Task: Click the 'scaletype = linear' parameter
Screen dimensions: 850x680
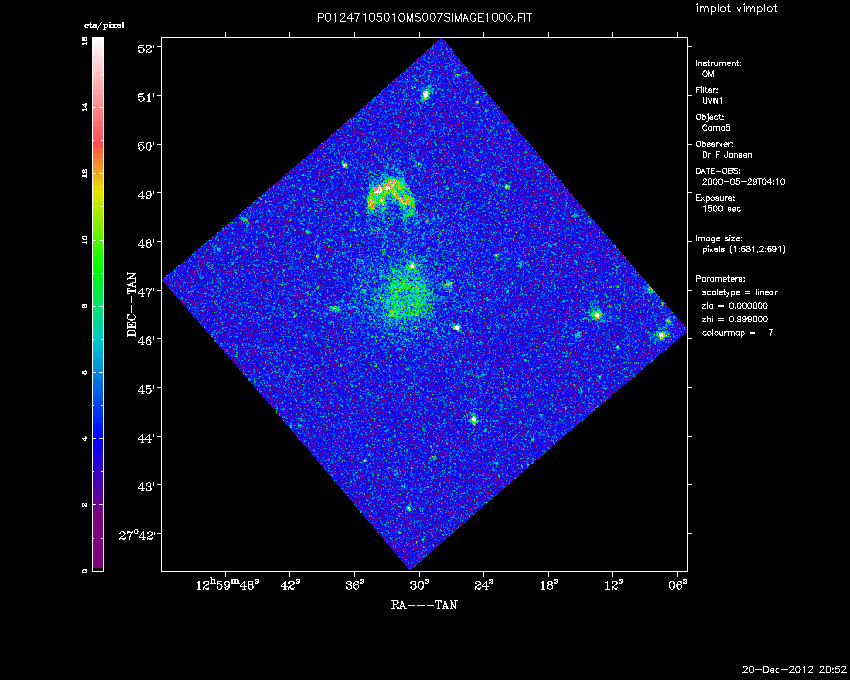Action: pos(739,292)
